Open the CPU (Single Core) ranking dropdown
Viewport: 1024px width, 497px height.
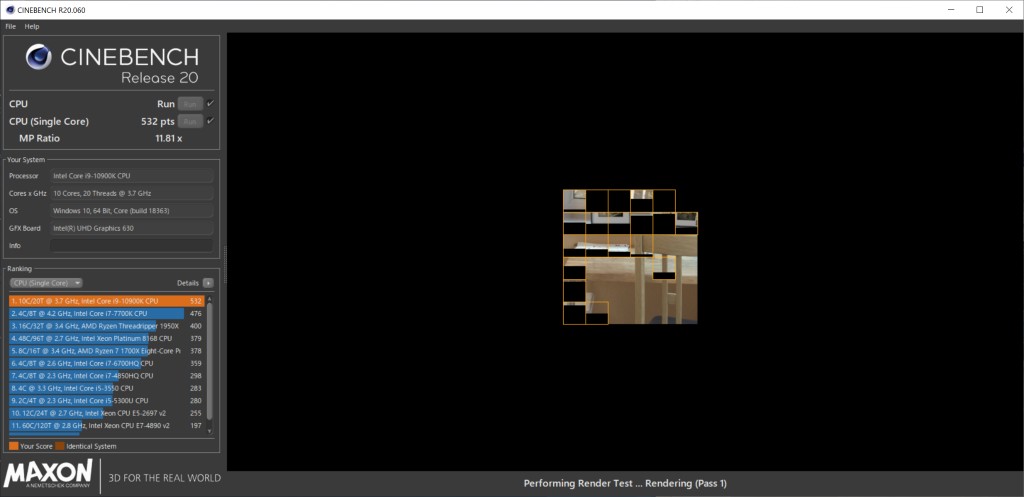[x=46, y=283]
